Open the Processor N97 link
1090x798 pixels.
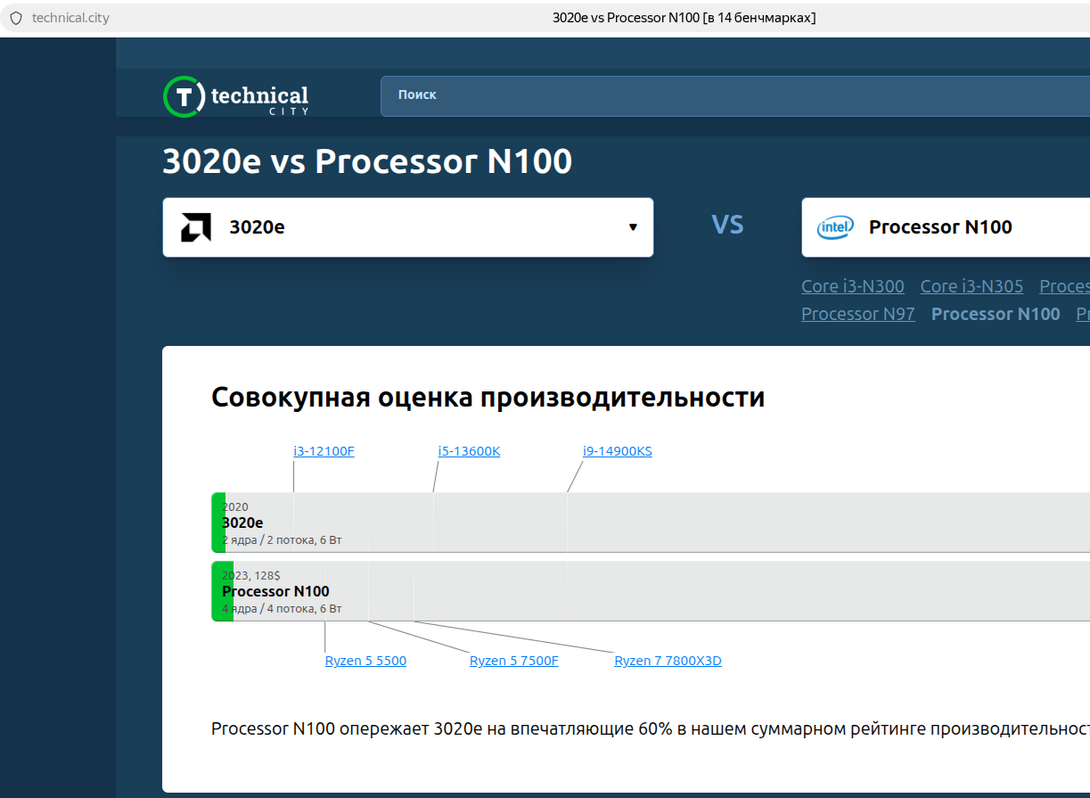pyautogui.click(x=858, y=314)
